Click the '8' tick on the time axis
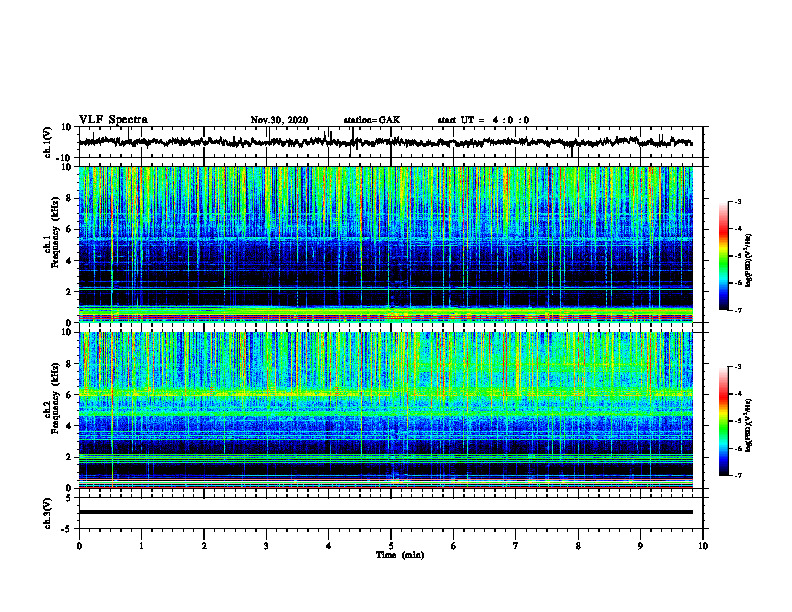792x612 pixels. [x=578, y=546]
